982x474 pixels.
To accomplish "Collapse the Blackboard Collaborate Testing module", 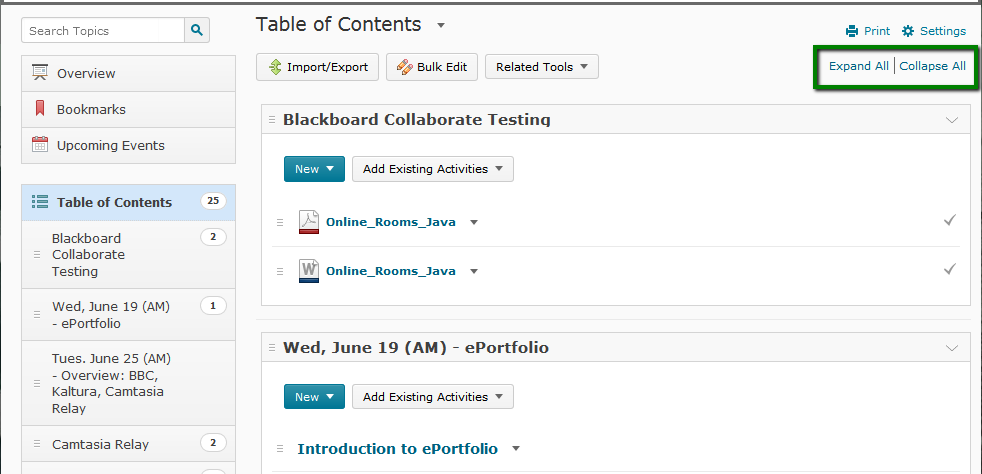I will point(952,120).
